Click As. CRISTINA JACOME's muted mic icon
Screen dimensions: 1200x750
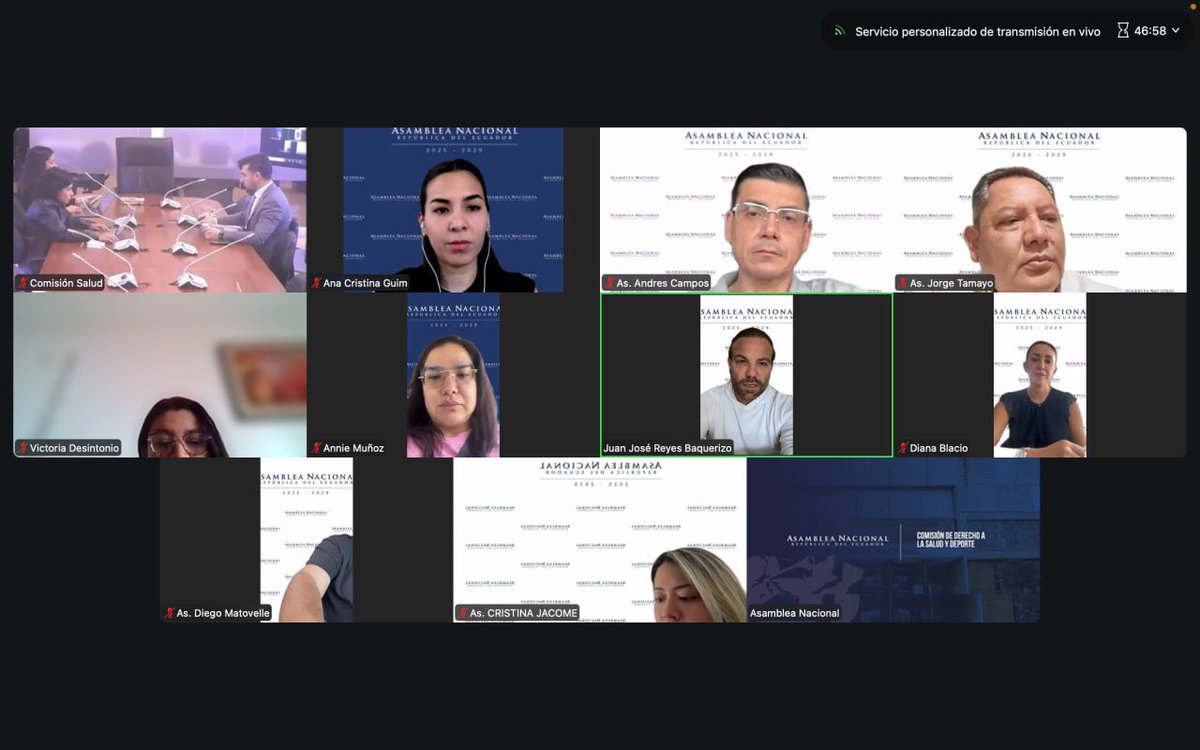(462, 613)
